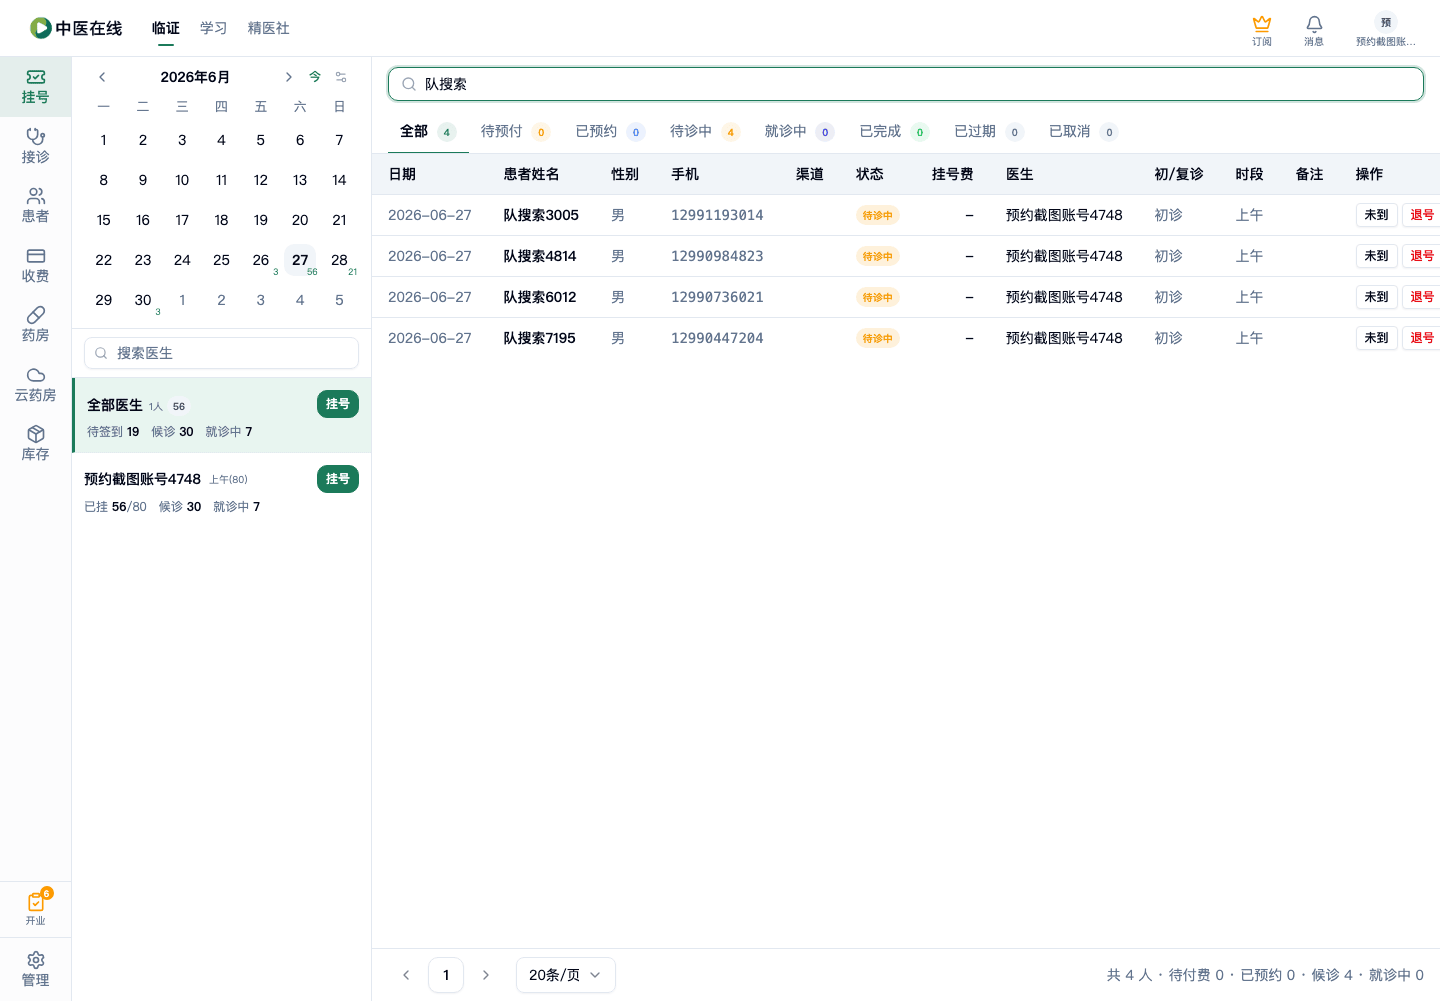Select June 28 in calendar

(x=339, y=260)
